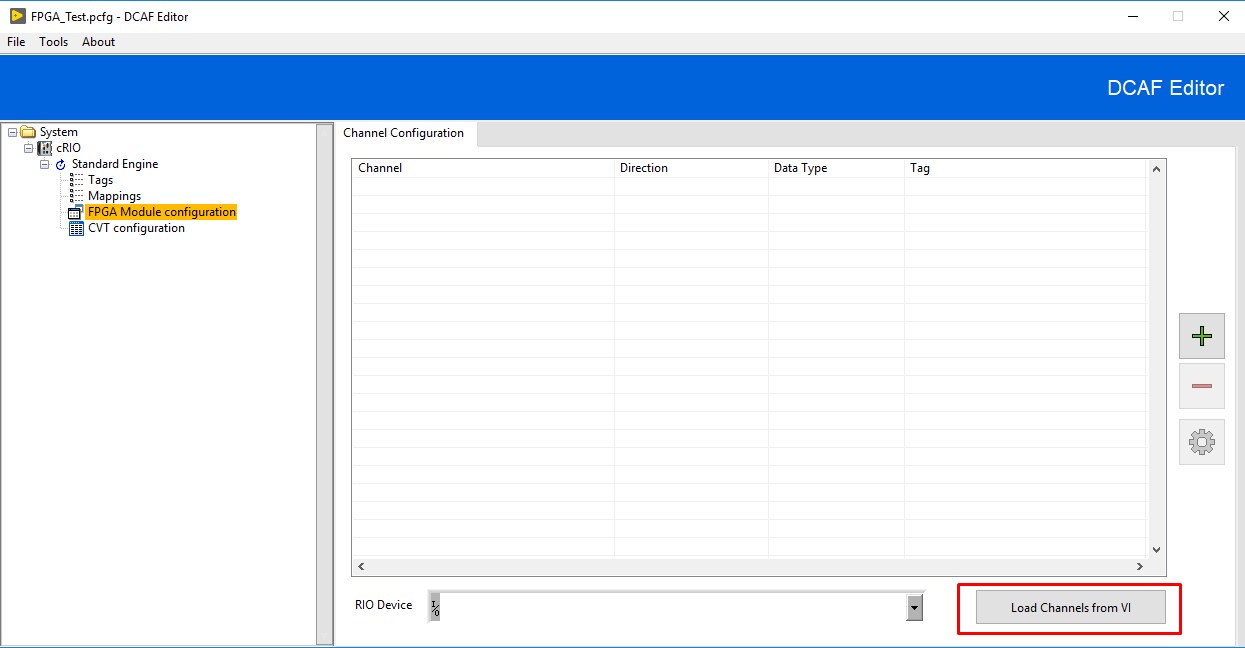Click inside the RIO Device input field
The image size is (1245, 648).
(673, 607)
